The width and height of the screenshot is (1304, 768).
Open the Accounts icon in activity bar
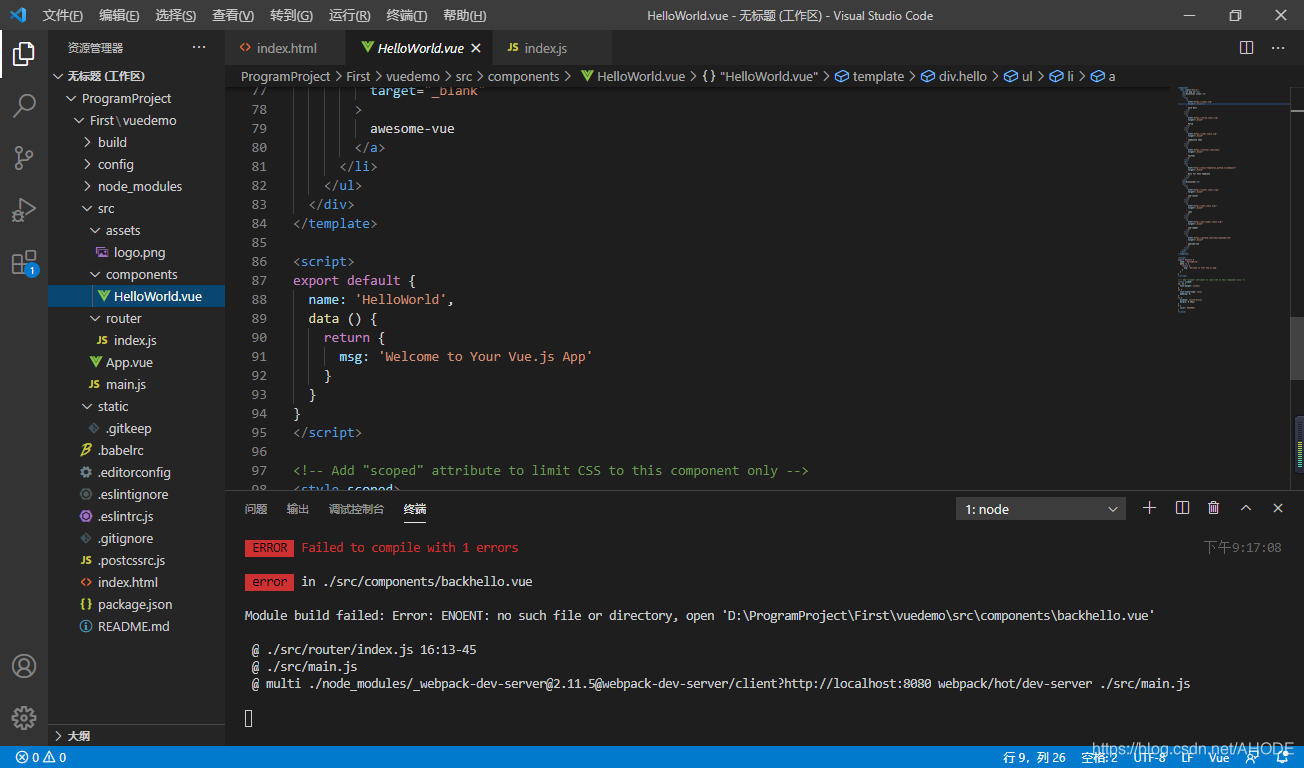[24, 666]
